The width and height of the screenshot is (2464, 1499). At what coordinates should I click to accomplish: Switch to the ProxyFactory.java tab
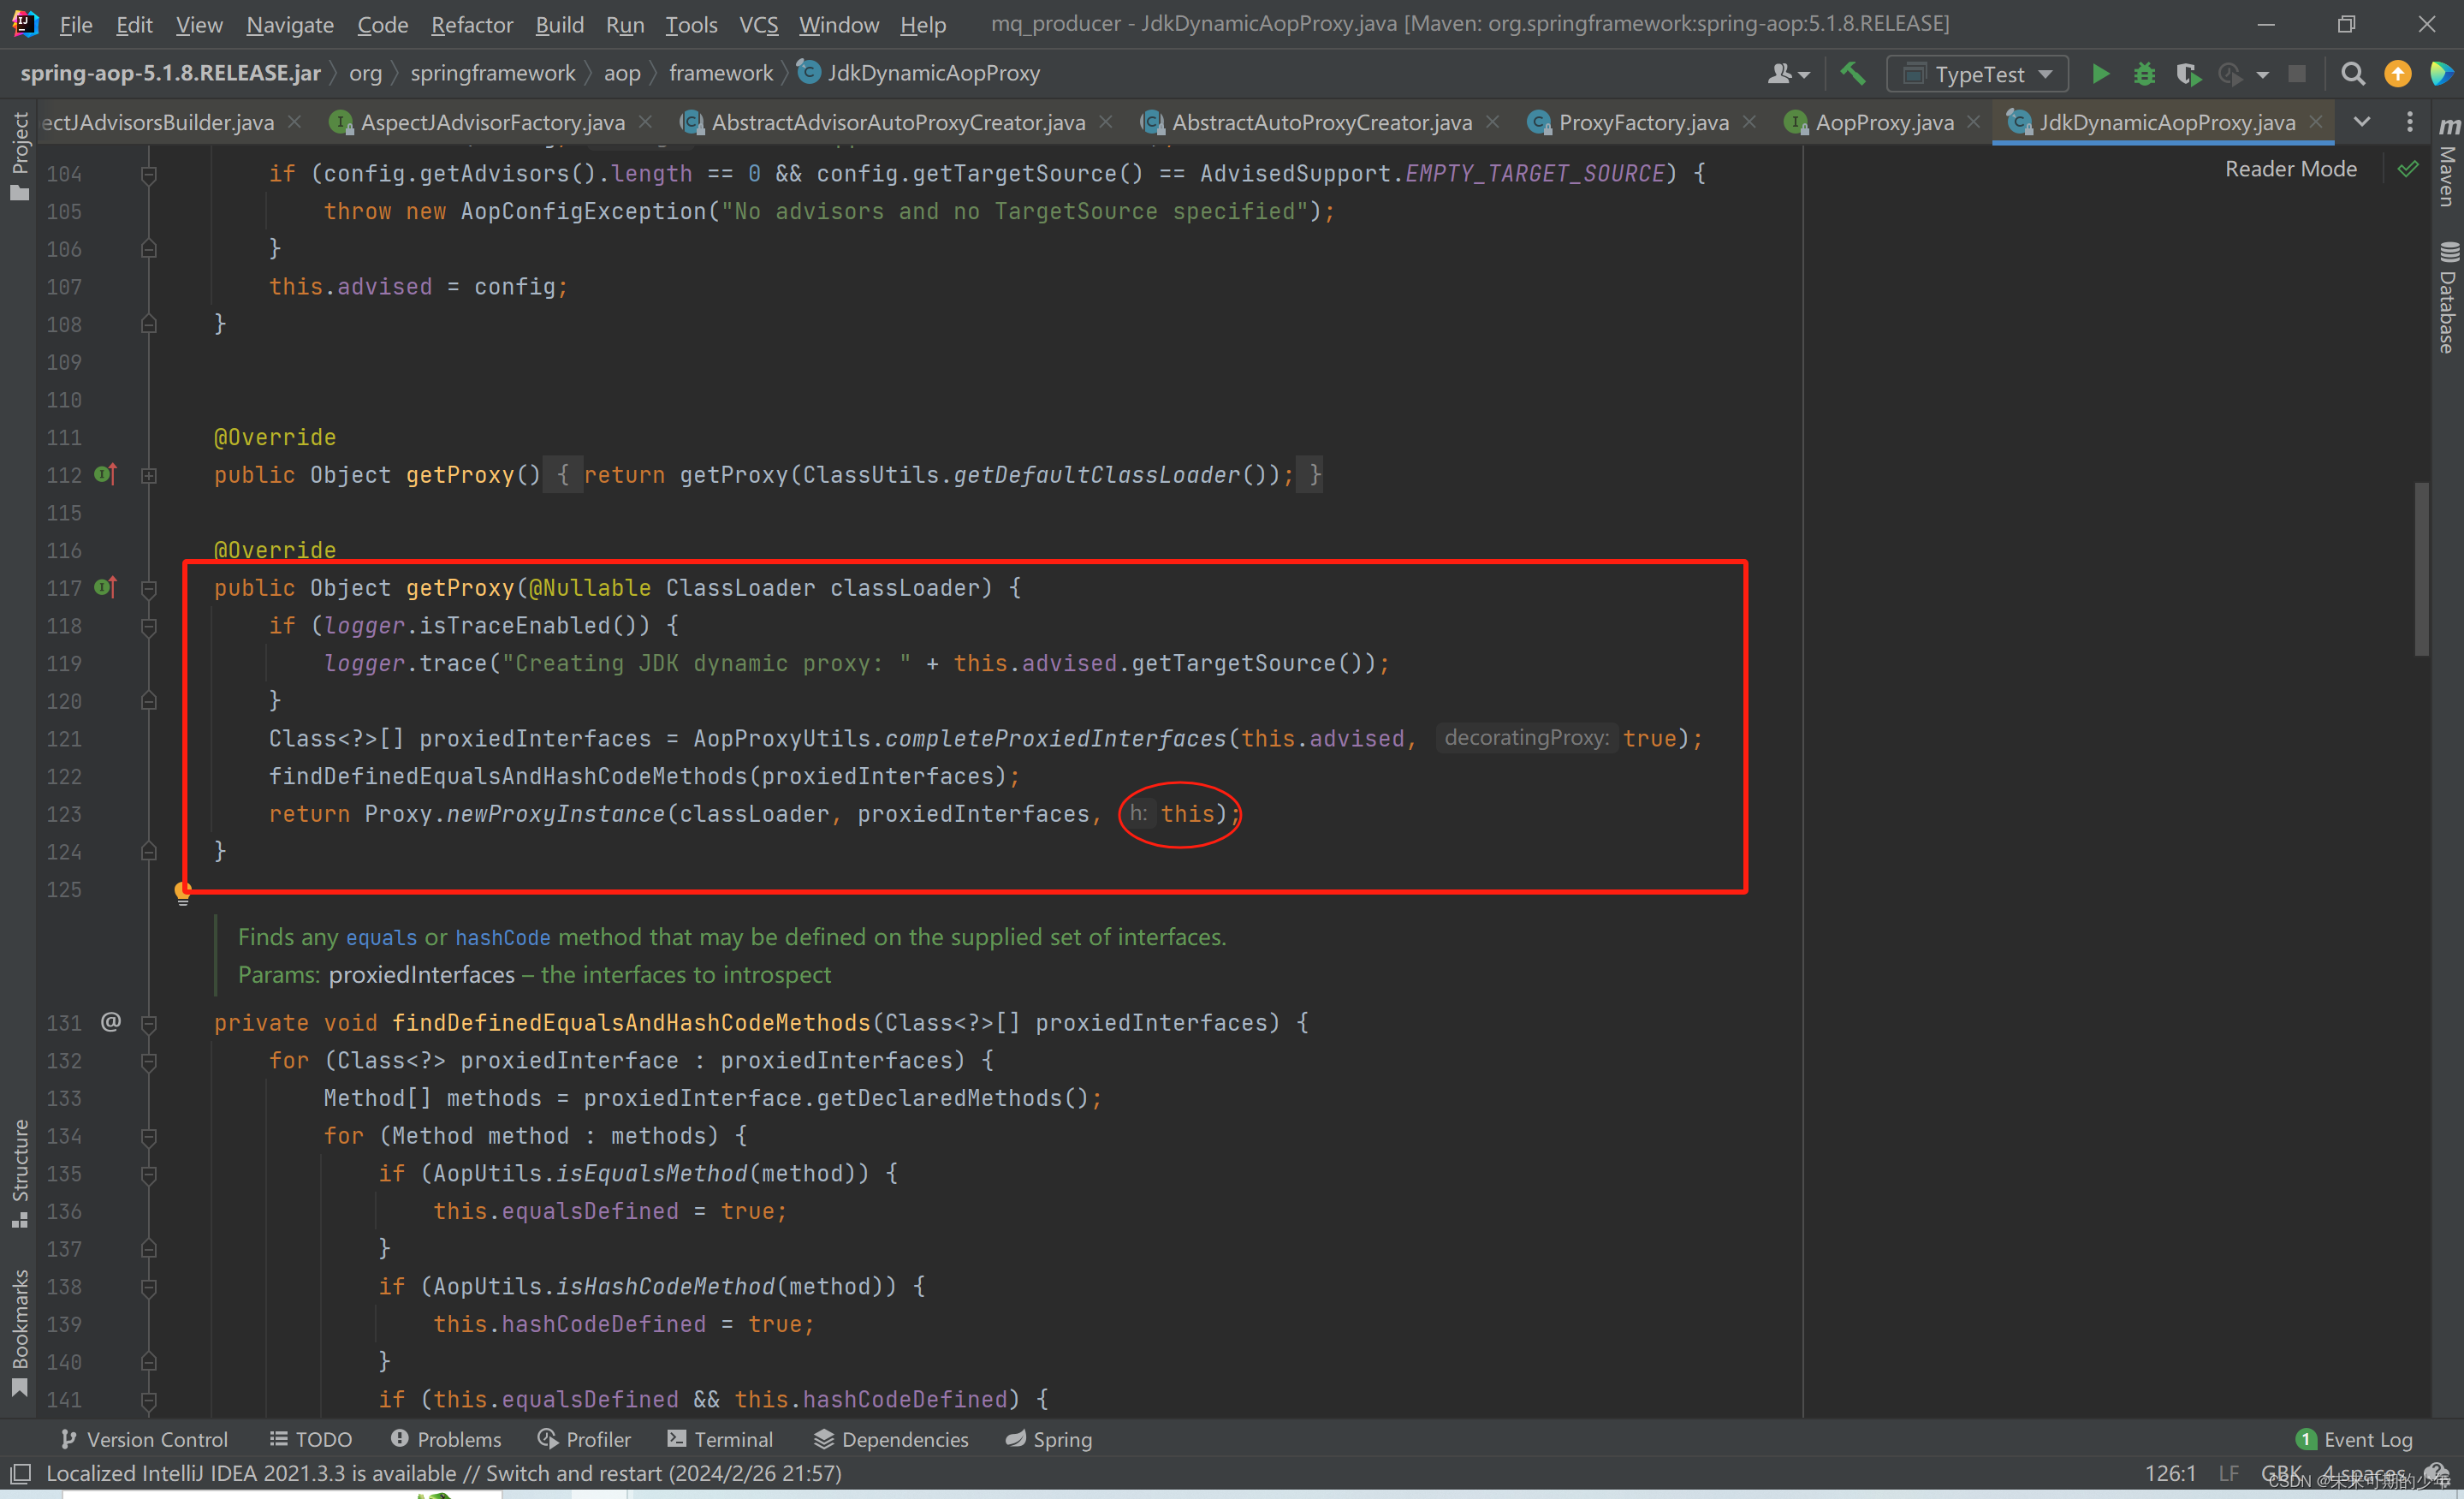(x=1642, y=122)
